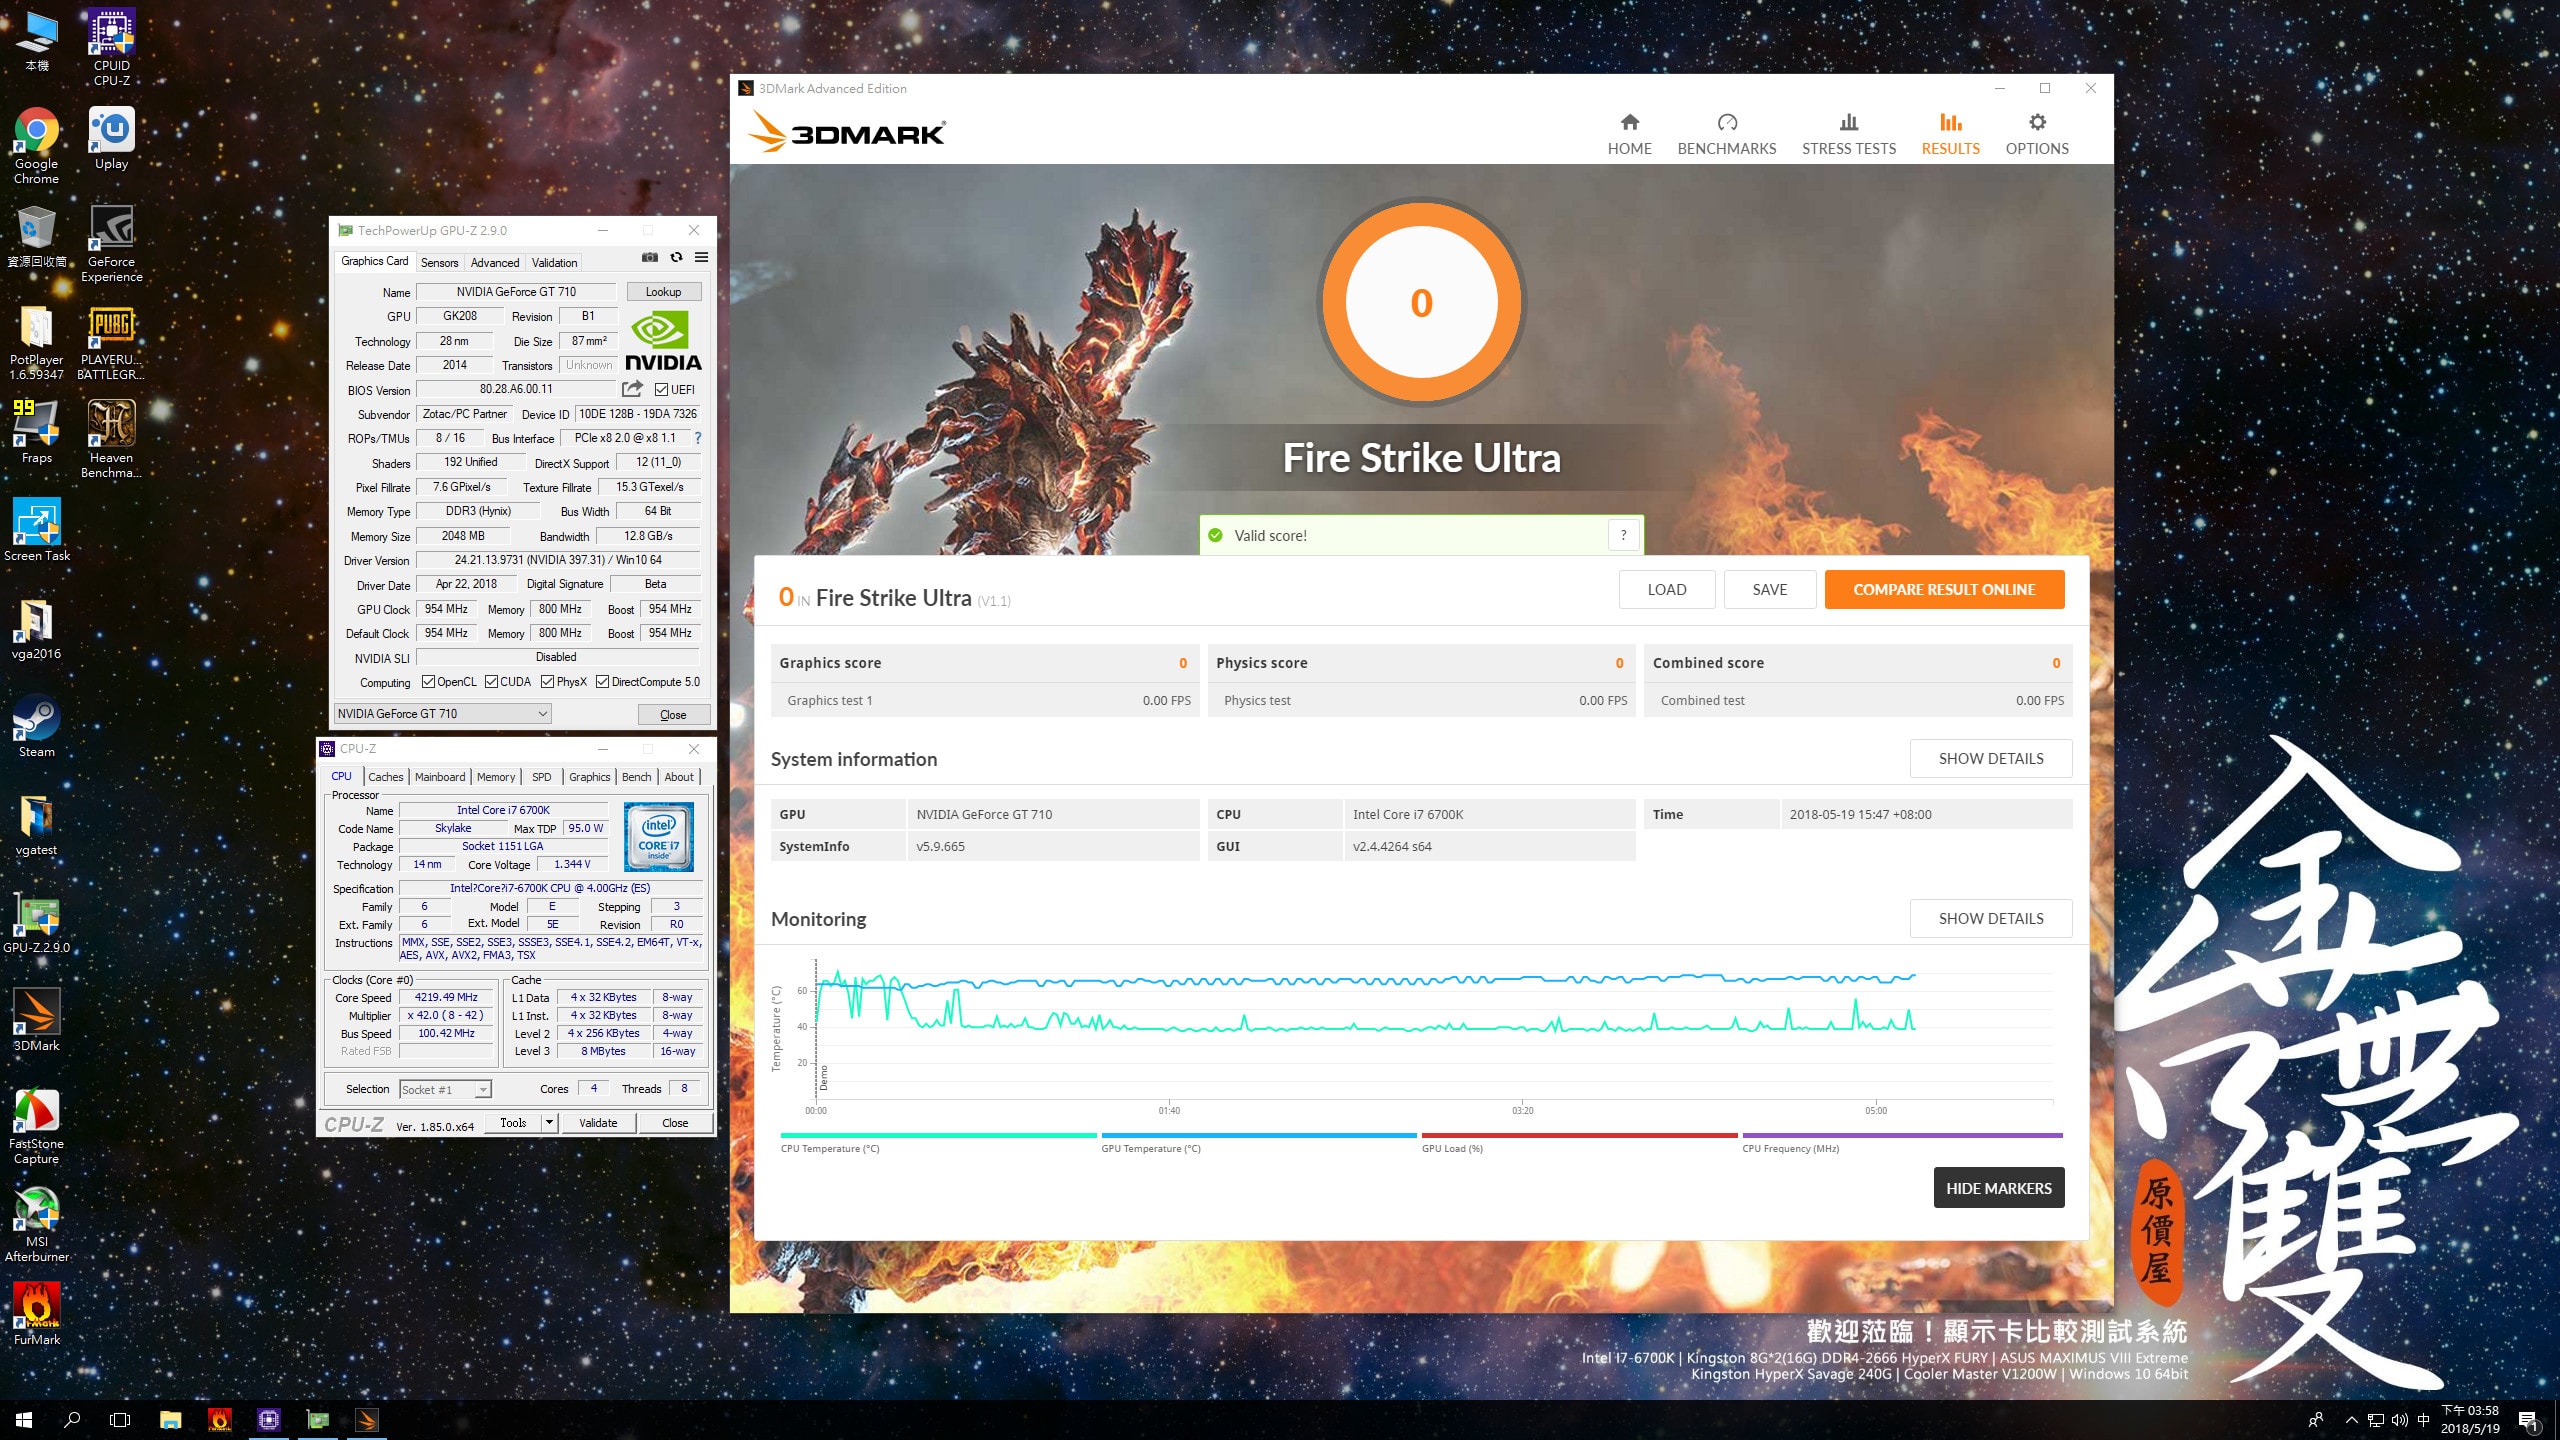Viewport: 2560px width, 1440px height.
Task: Expand NVIDIA GeForce GT 710 dropdown
Action: 543,714
